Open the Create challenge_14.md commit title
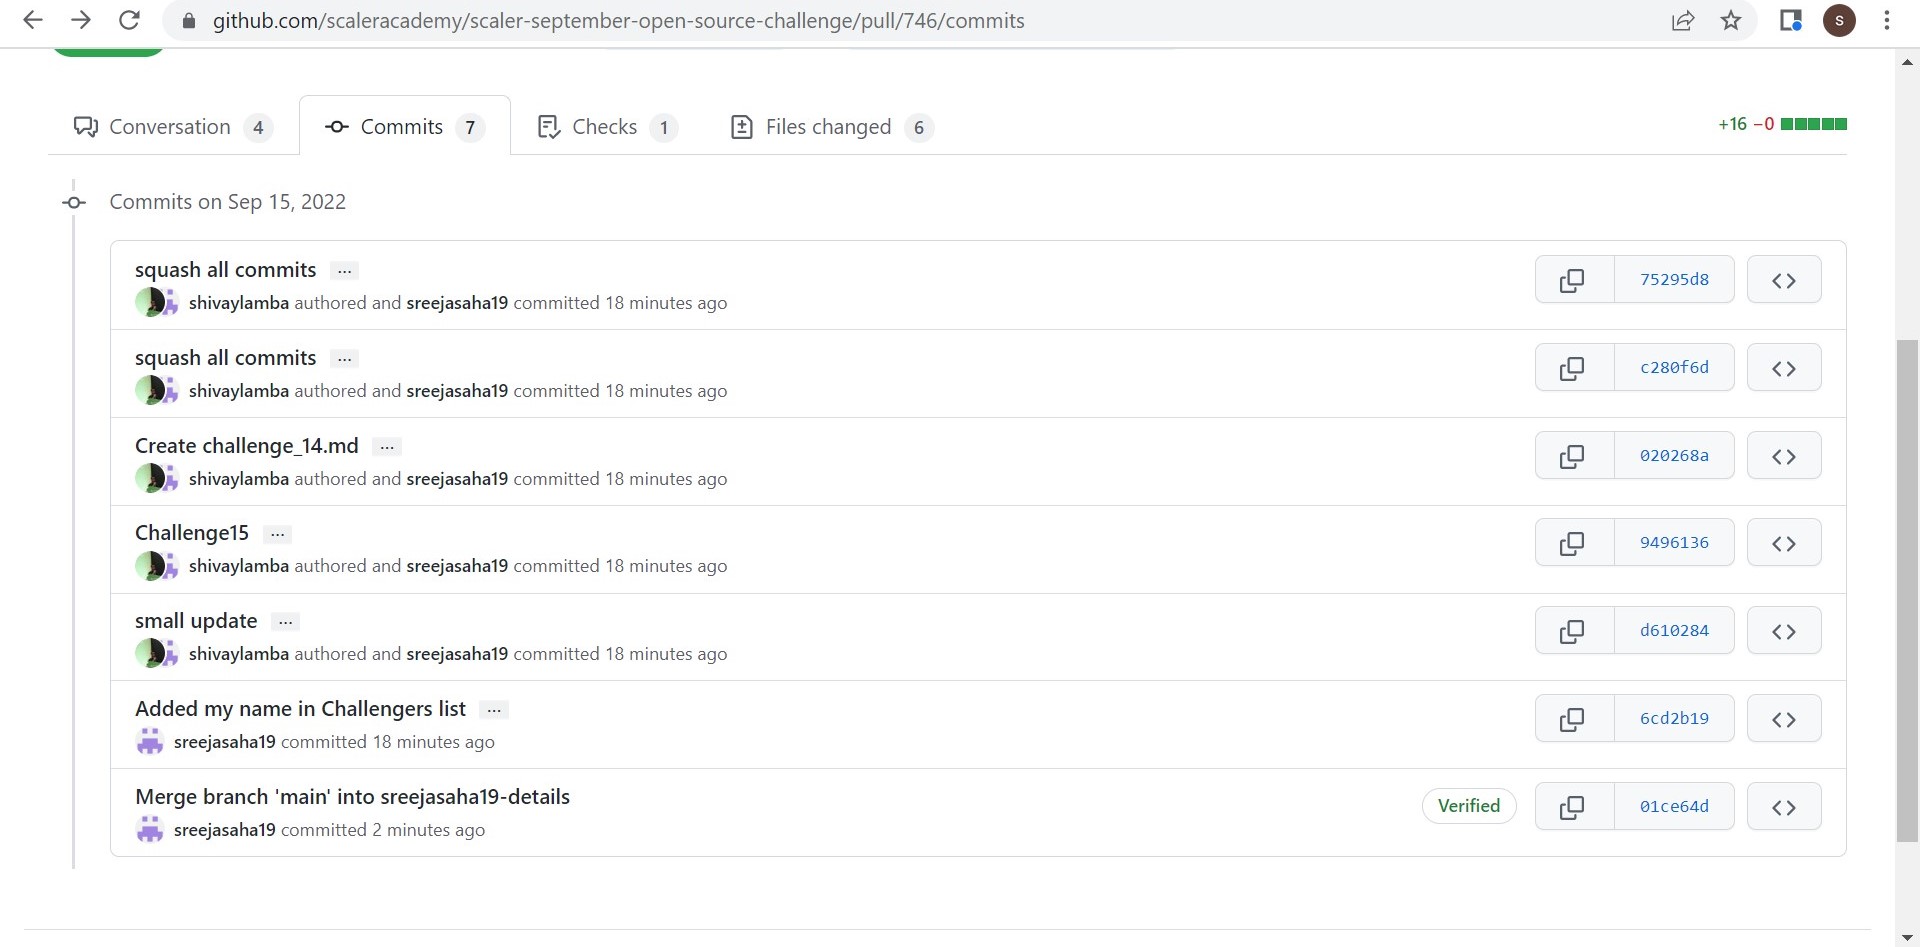 pos(247,446)
